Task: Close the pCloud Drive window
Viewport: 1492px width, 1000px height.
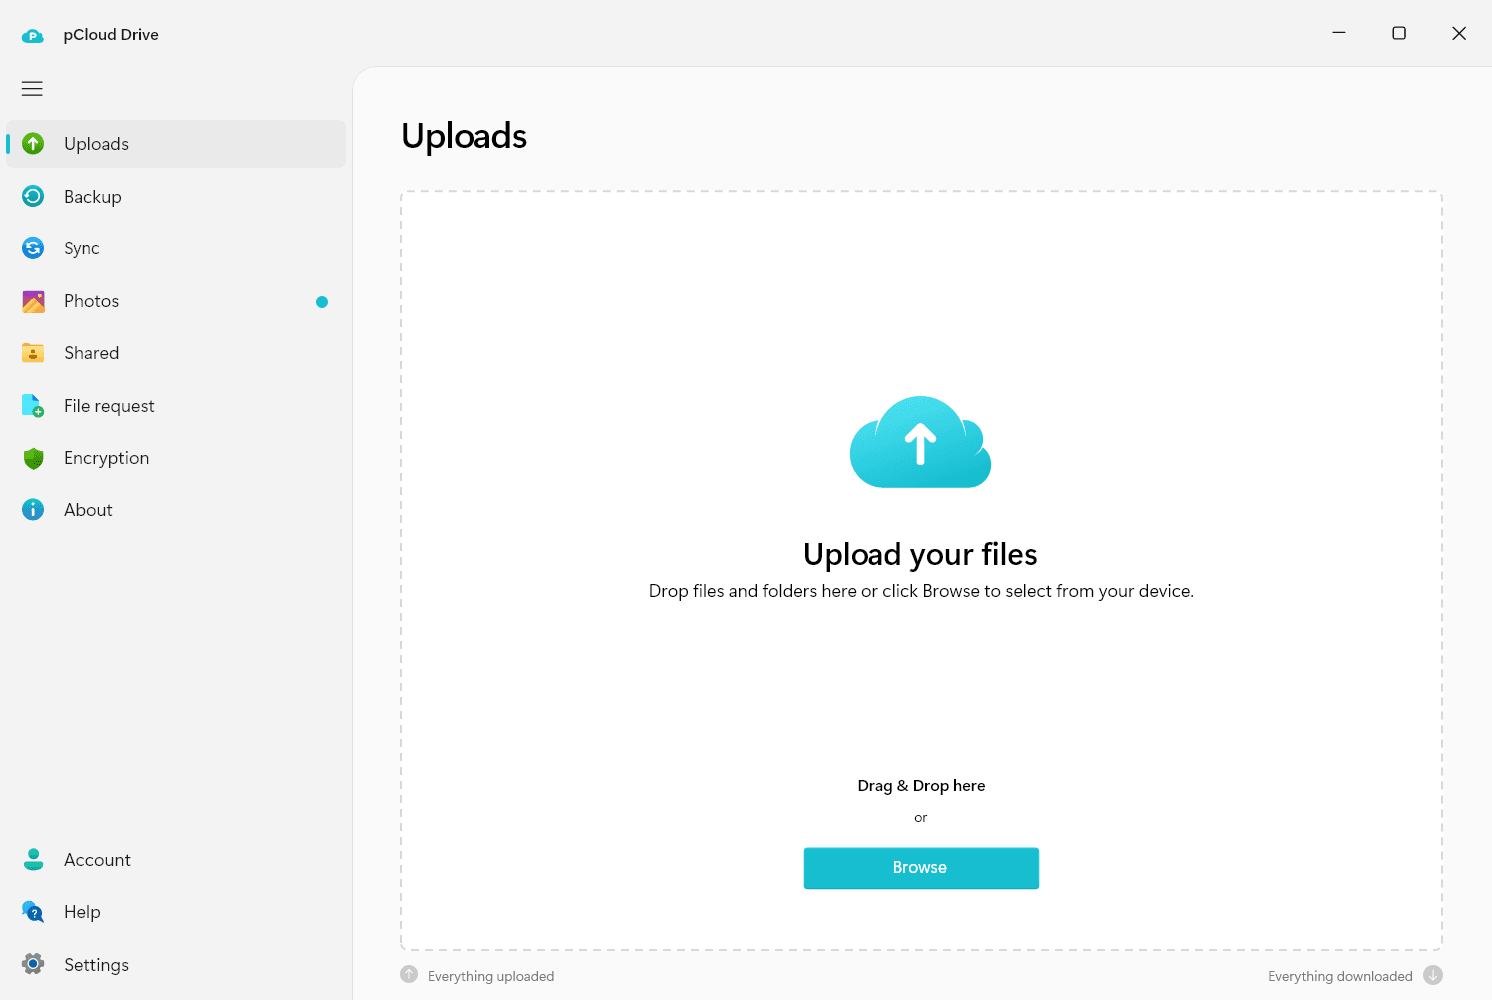Action: click(1459, 33)
